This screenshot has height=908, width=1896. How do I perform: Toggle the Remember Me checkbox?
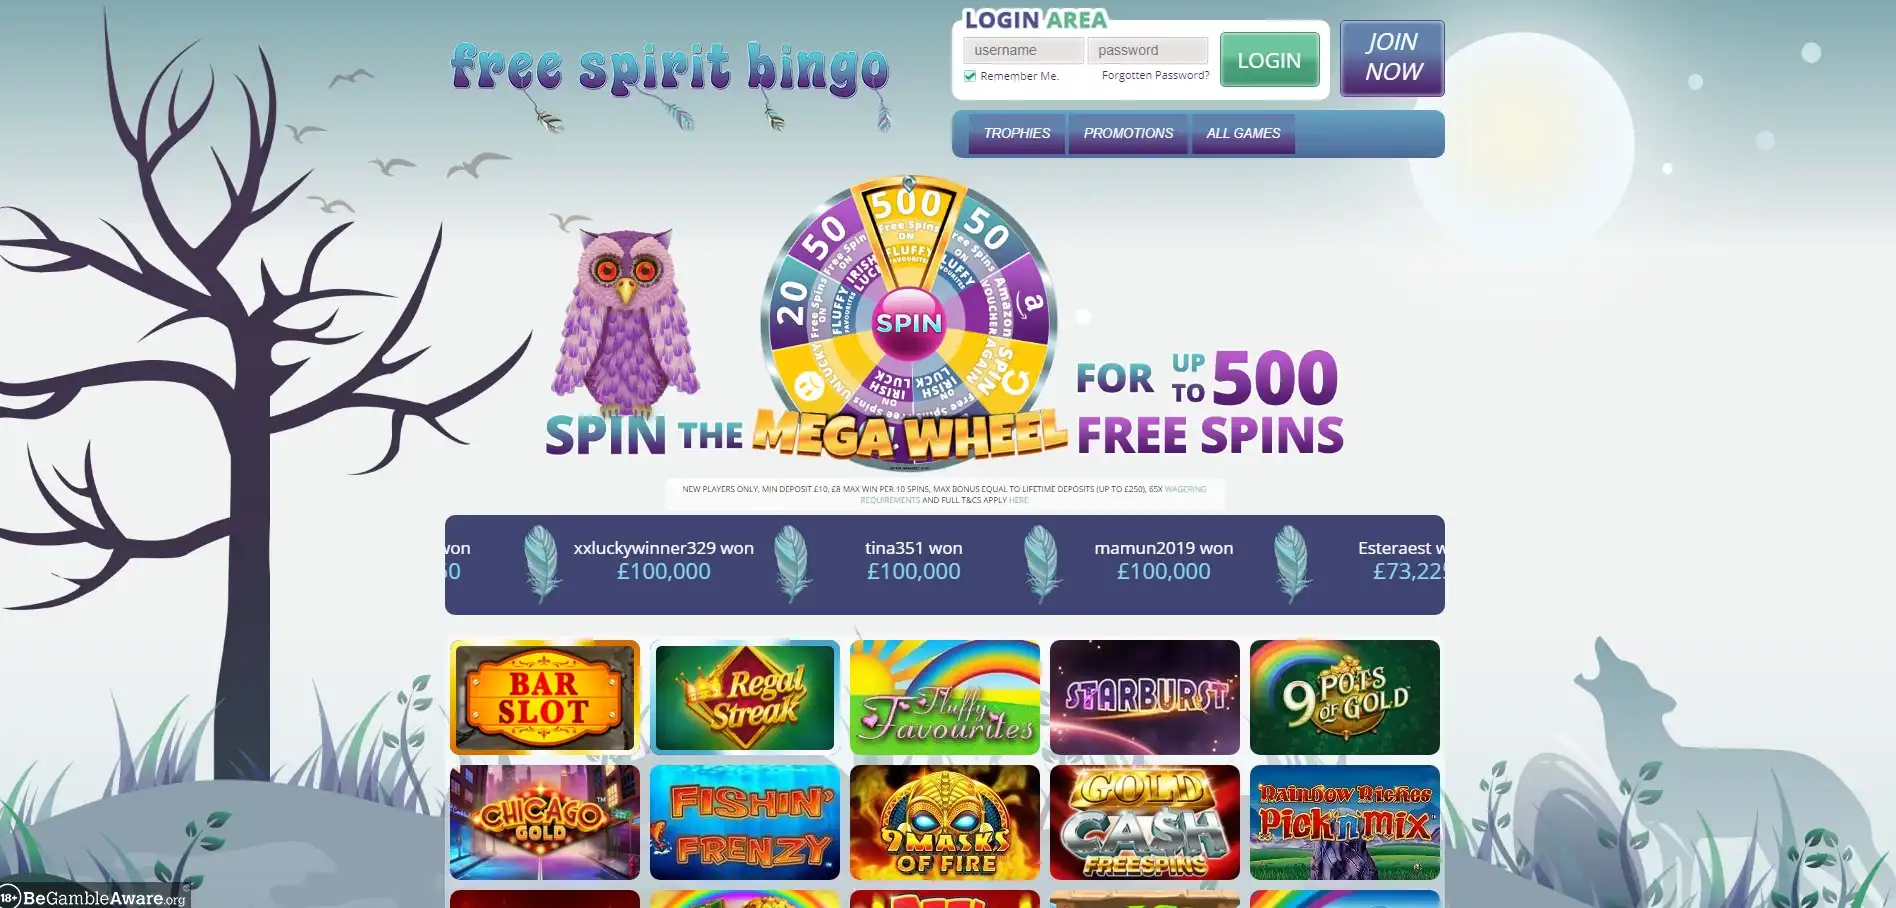pos(969,76)
